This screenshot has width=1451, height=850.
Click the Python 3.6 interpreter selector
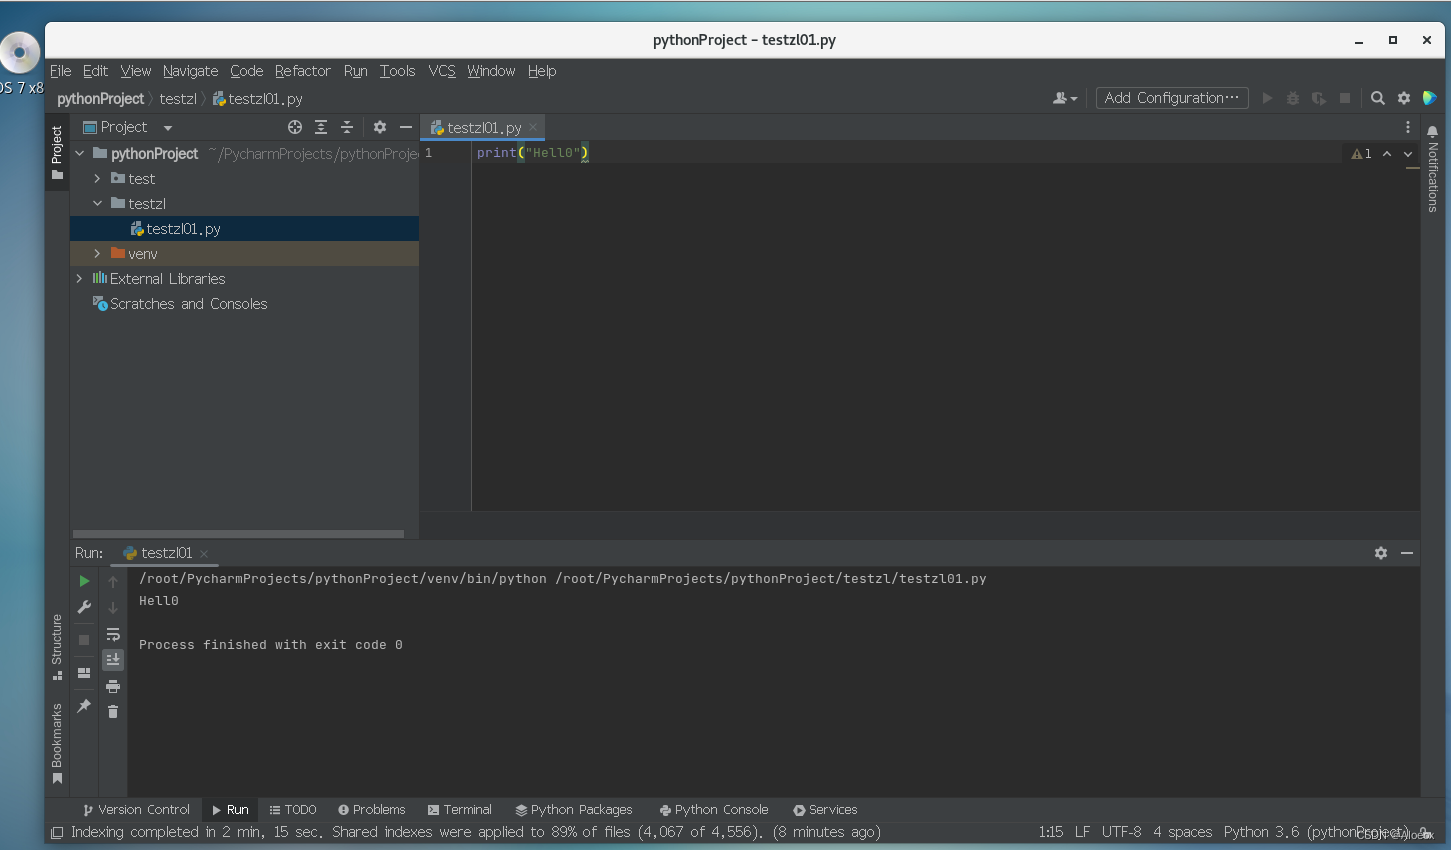pyautogui.click(x=1315, y=832)
